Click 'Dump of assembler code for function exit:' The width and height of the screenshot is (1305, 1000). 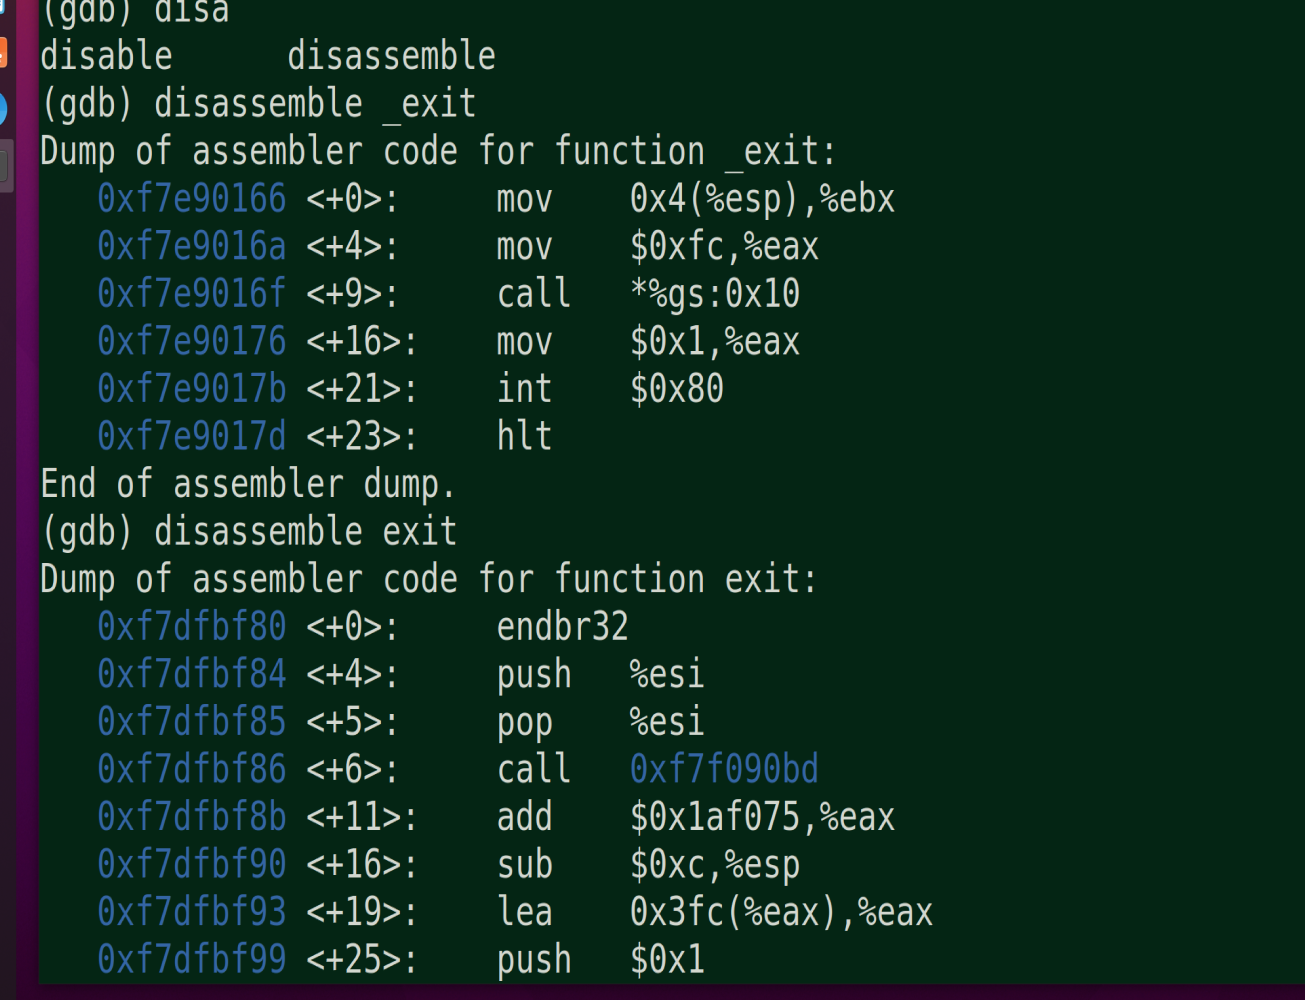coord(429,579)
